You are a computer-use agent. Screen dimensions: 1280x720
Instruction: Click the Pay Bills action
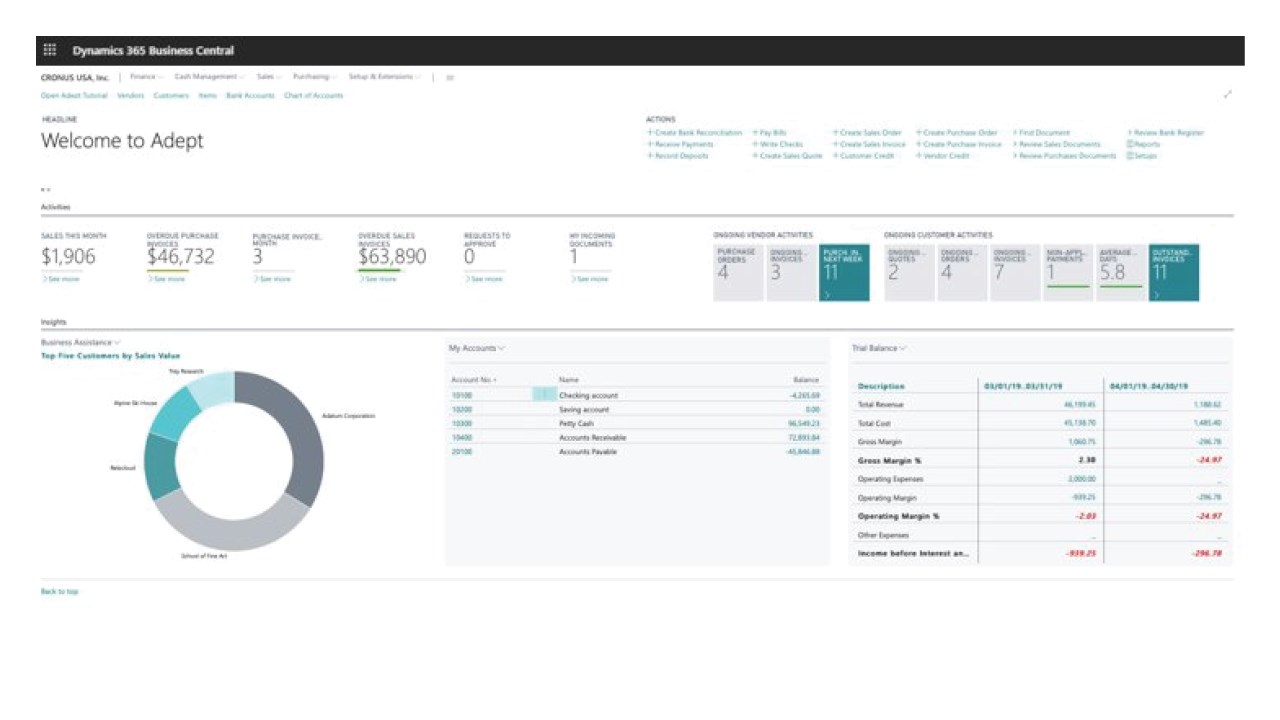point(770,133)
